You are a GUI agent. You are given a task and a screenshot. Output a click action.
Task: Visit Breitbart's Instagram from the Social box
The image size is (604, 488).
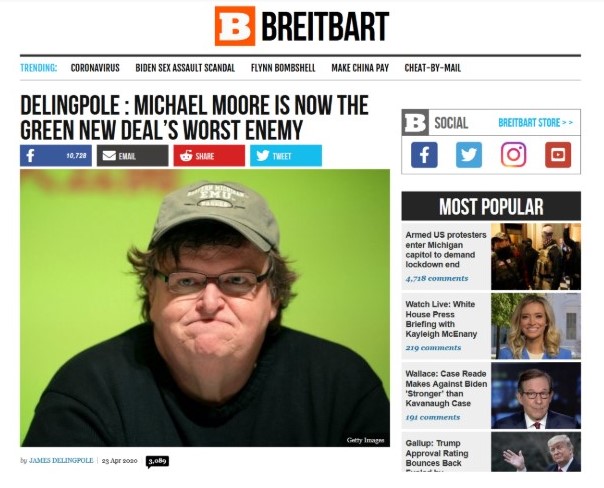coord(513,155)
